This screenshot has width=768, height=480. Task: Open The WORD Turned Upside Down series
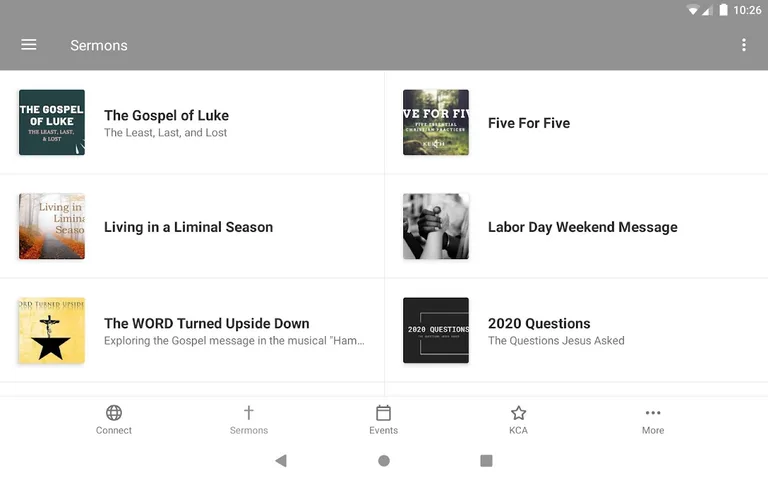tap(206, 324)
